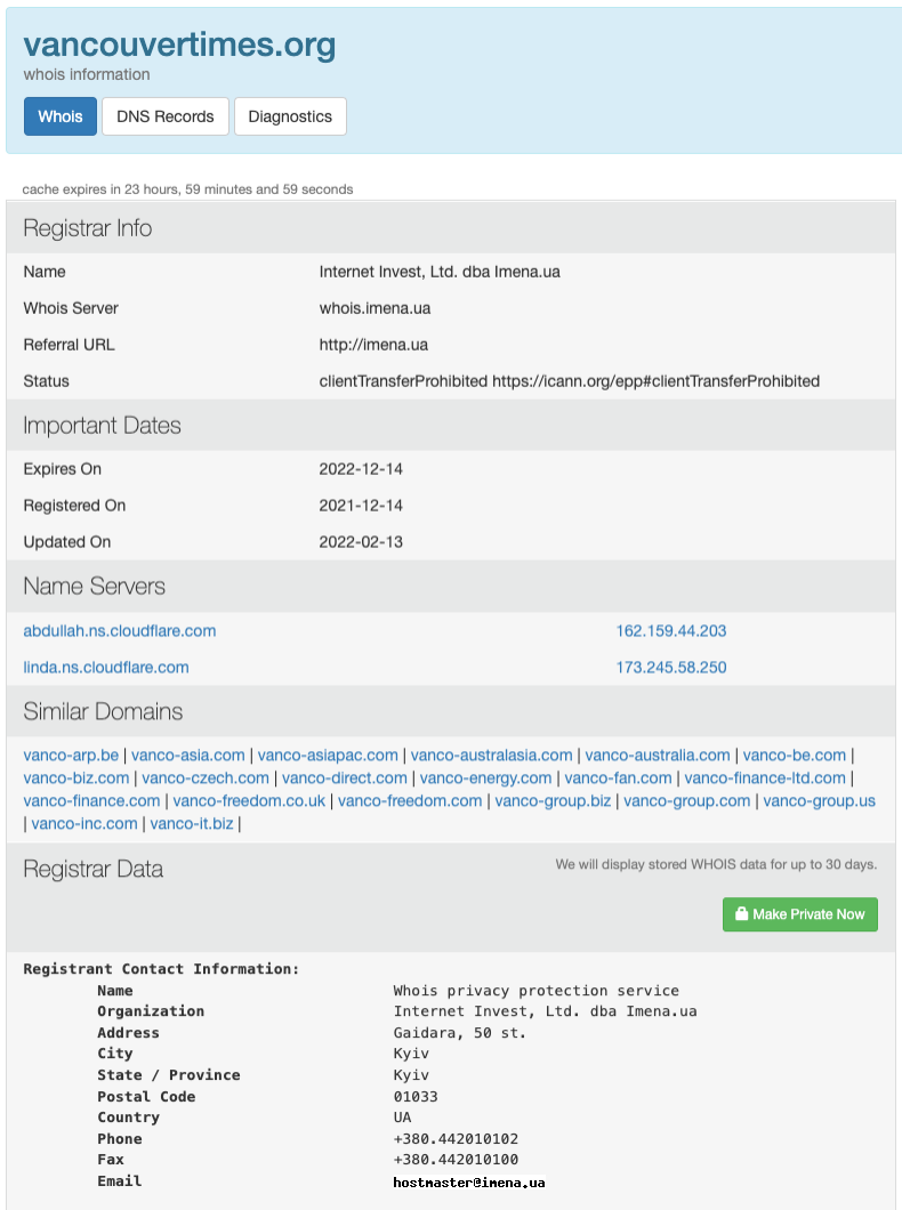
Task: Open the vanco-inc.com link
Action: [x=84, y=824]
